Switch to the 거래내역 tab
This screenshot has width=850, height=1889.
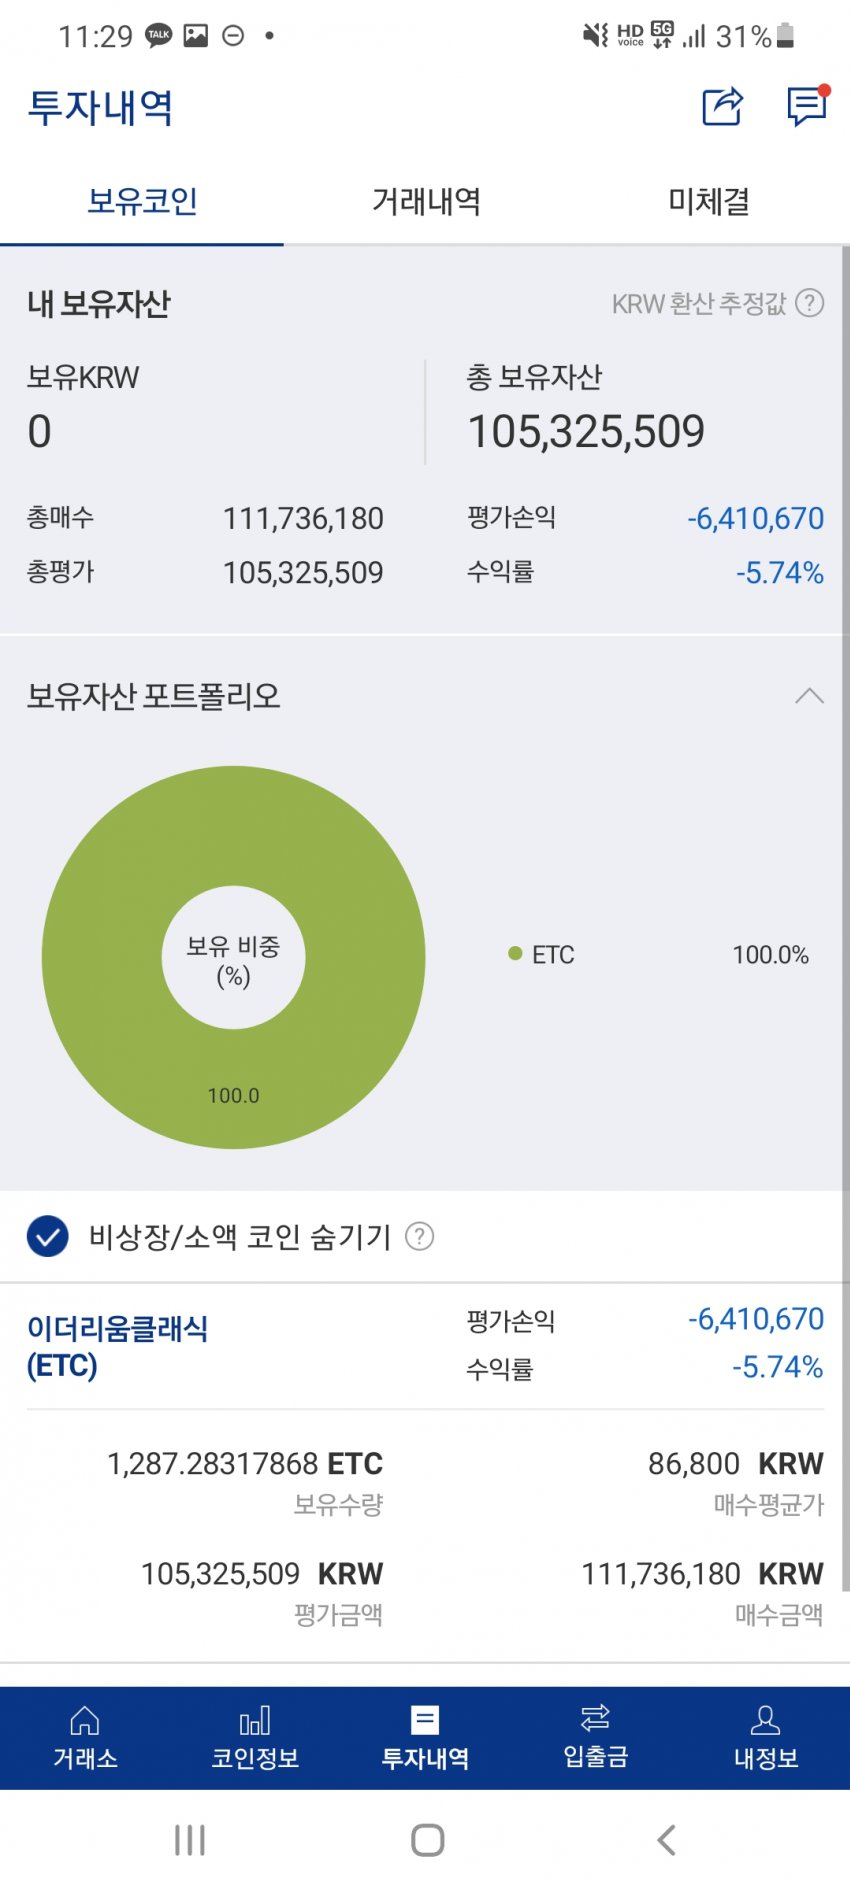point(426,202)
